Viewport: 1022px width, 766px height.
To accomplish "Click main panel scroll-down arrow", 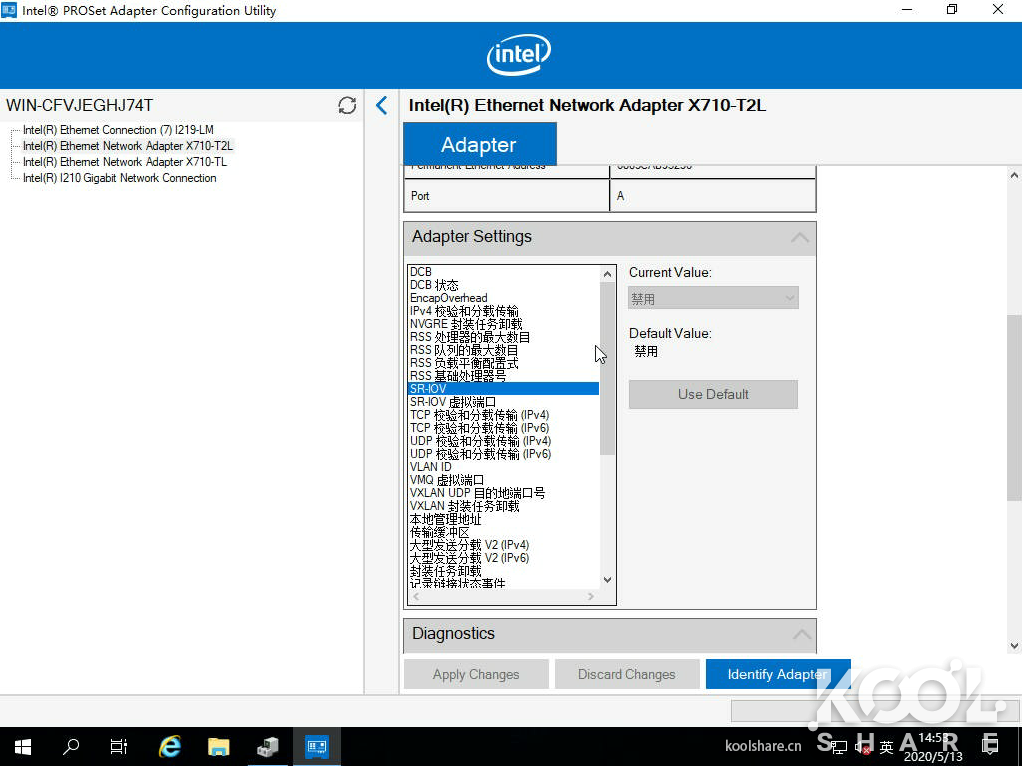I will 1014,645.
